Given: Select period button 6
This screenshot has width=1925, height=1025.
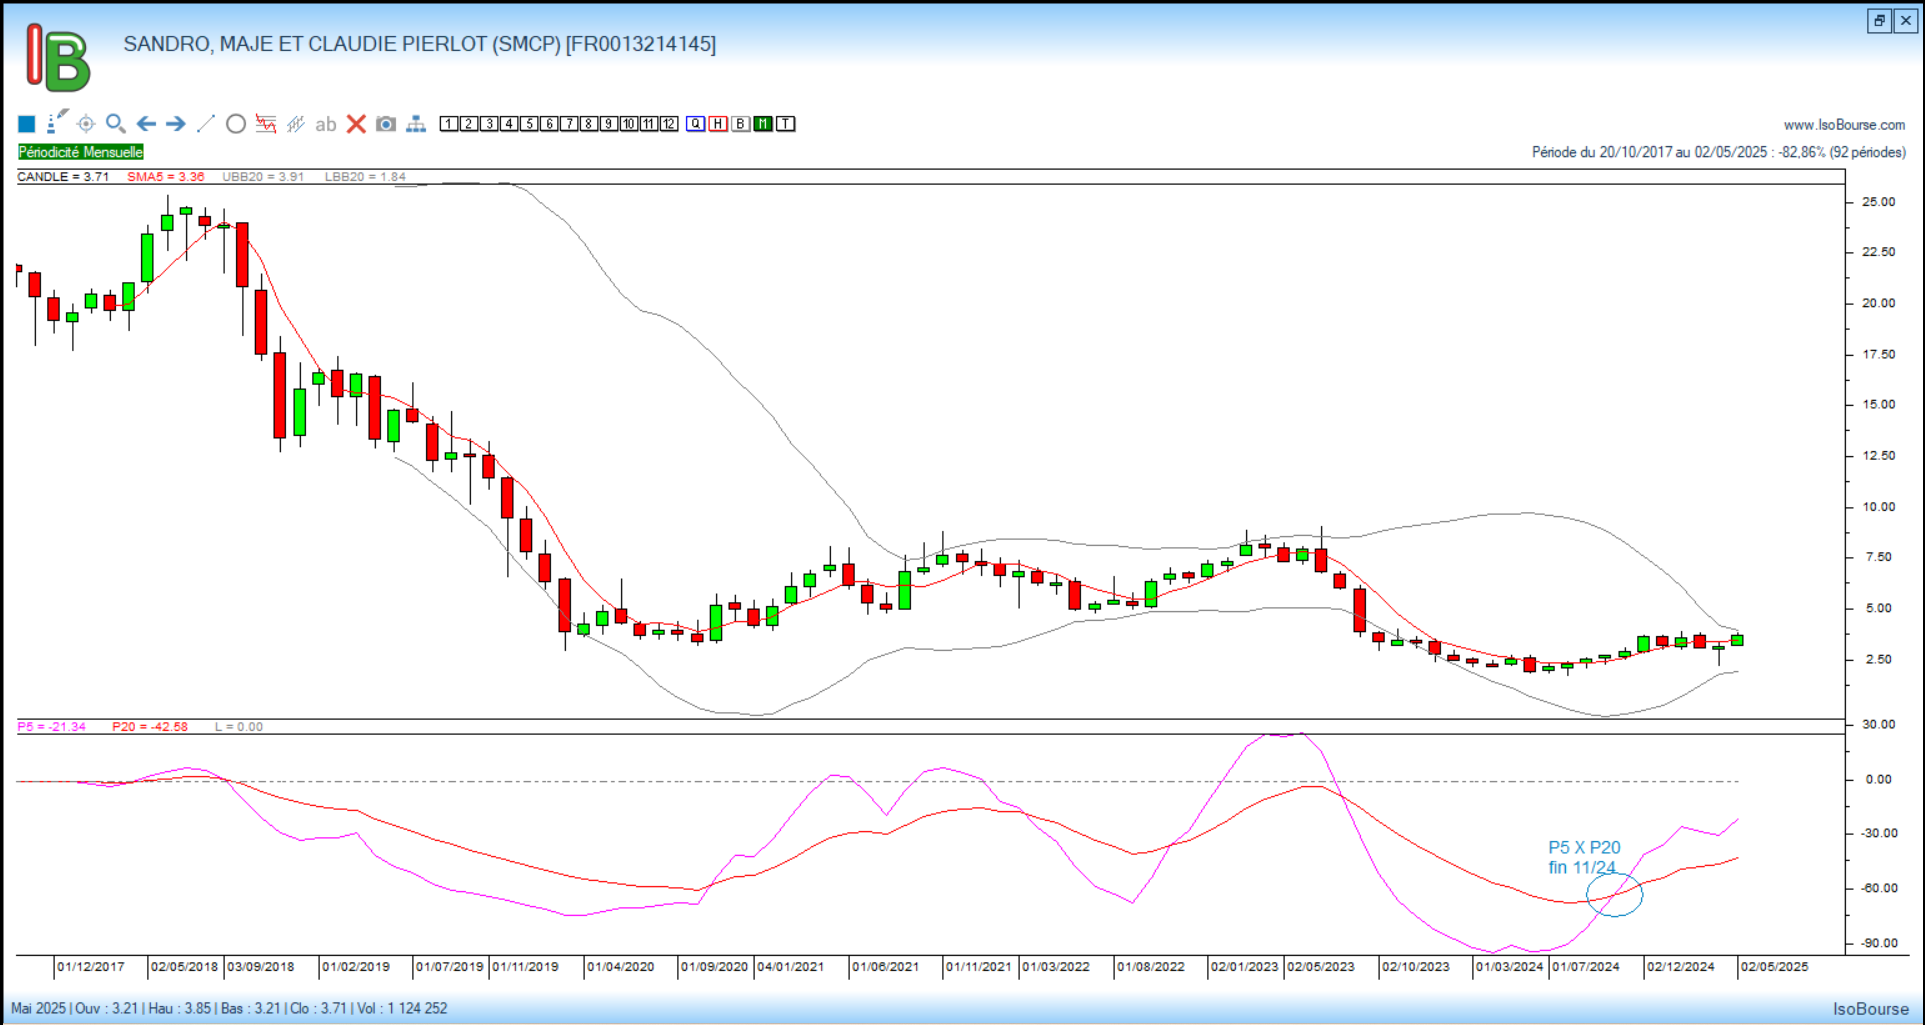Looking at the screenshot, I should tap(549, 124).
